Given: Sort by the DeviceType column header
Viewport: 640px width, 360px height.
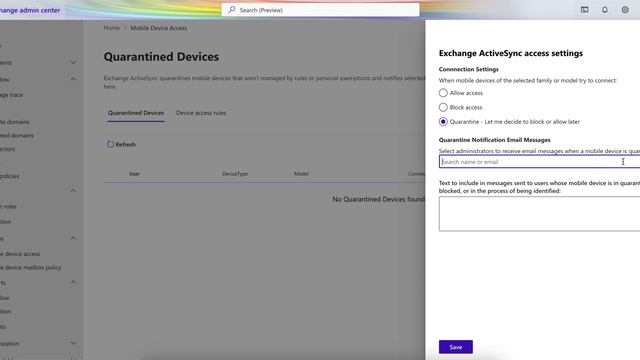Looking at the screenshot, I should [235, 174].
